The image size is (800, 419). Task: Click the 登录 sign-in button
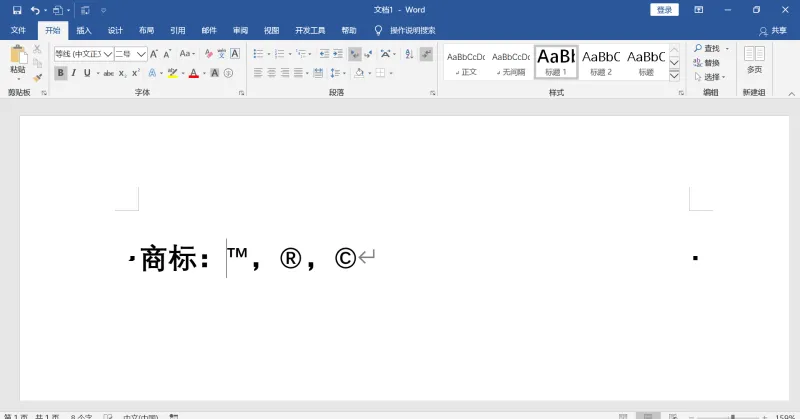pyautogui.click(x=664, y=10)
